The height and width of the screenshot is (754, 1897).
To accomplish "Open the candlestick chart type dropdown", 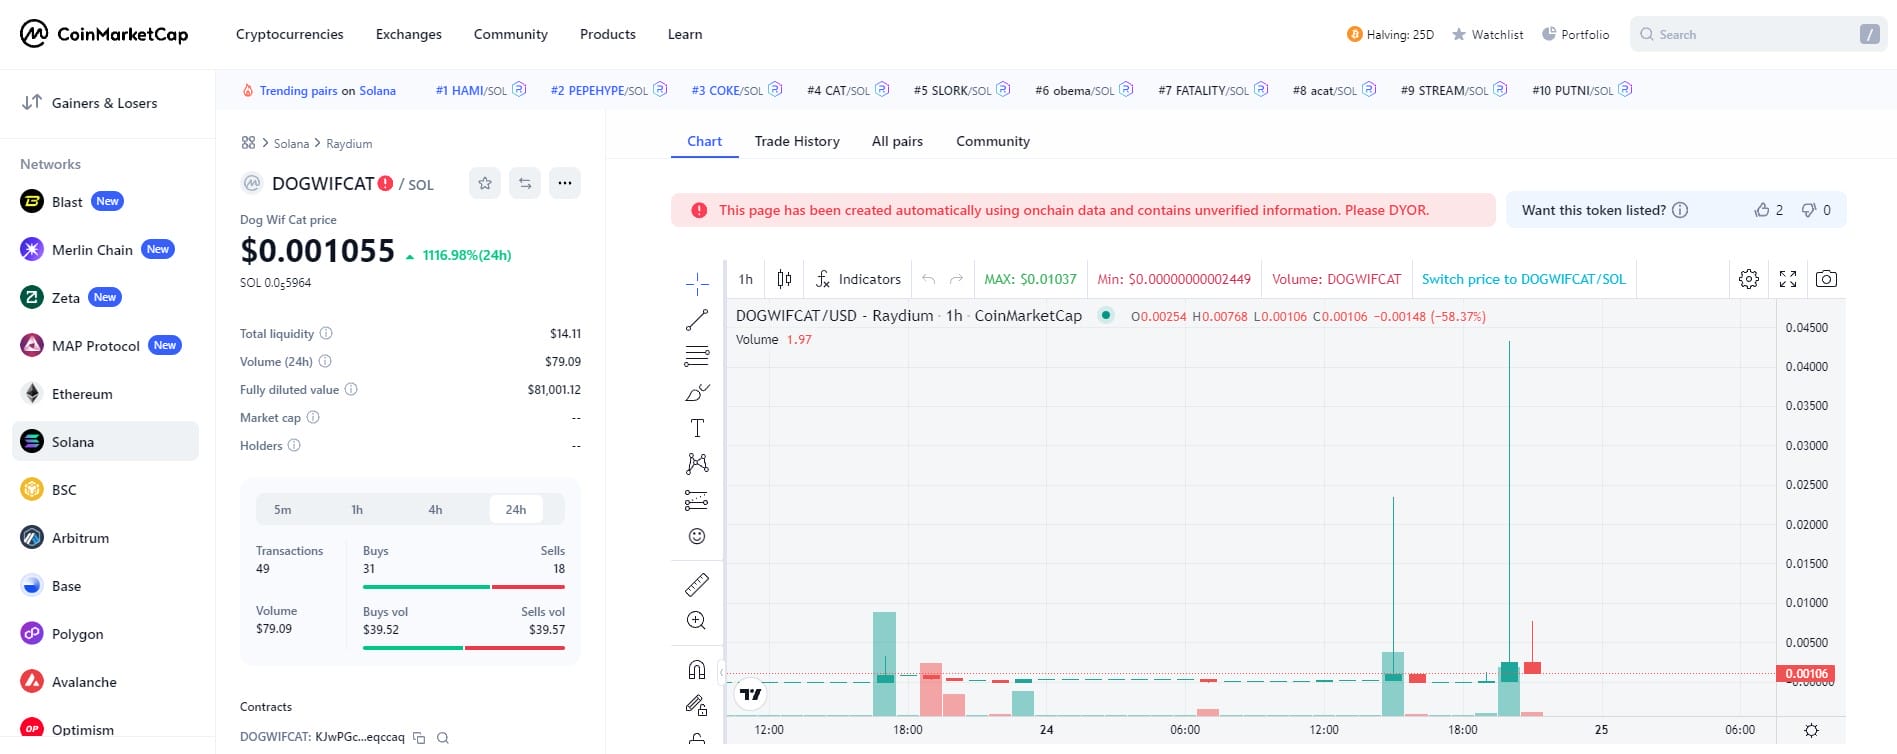I will click(784, 279).
